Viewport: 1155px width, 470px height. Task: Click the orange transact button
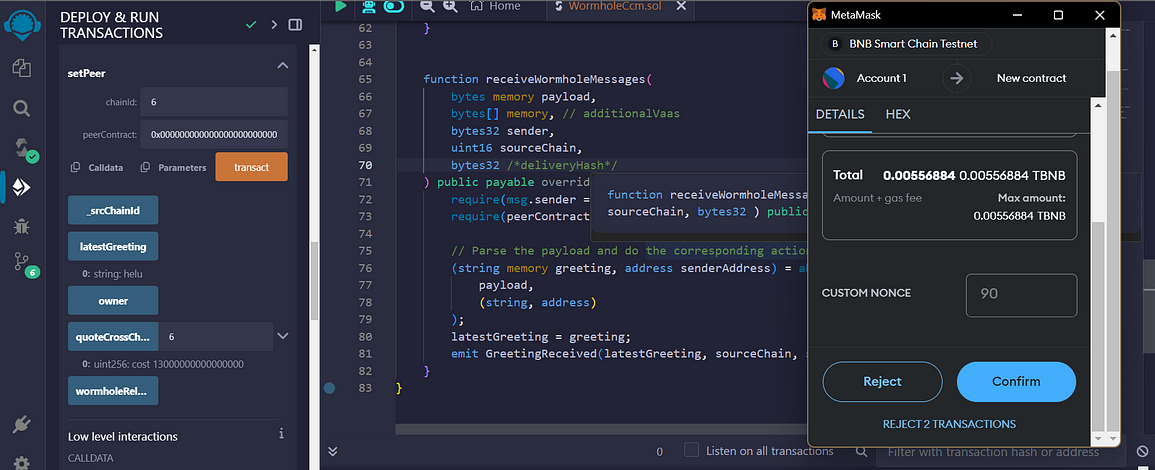click(x=251, y=167)
